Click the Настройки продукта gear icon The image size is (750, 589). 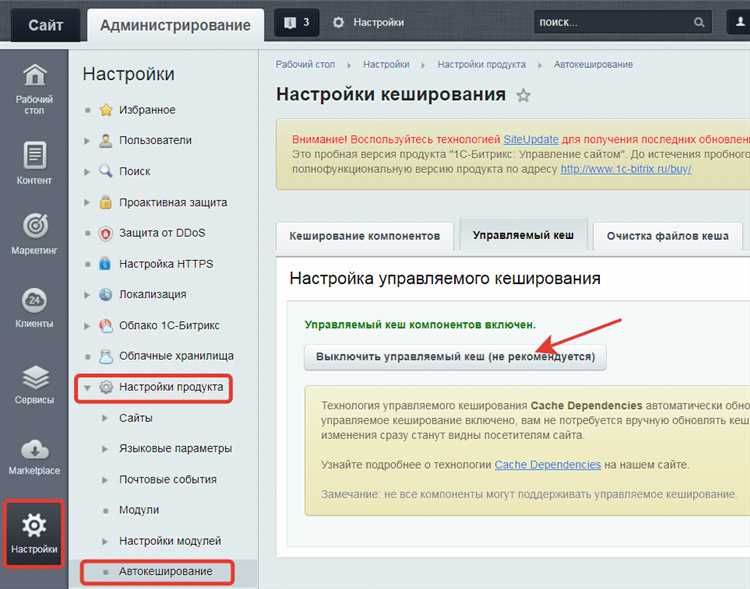click(105, 387)
